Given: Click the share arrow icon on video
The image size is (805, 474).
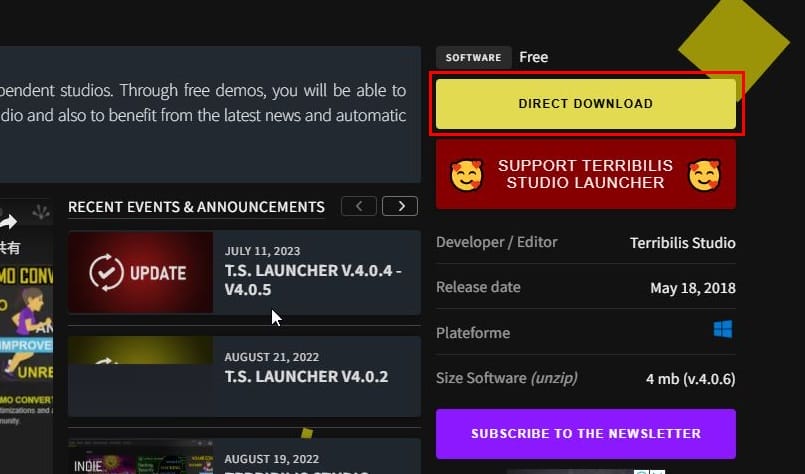Looking at the screenshot, I should click(x=8, y=222).
